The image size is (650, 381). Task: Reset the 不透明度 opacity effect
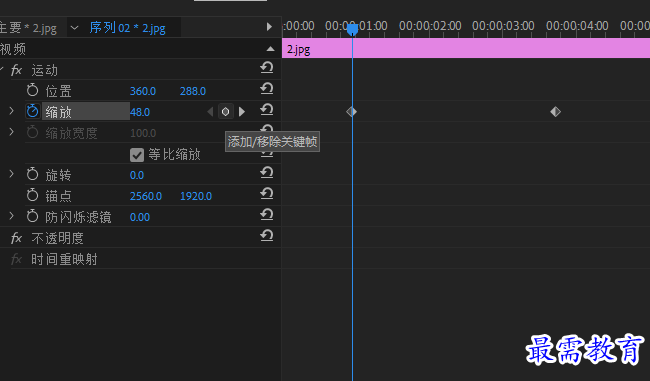click(x=267, y=236)
